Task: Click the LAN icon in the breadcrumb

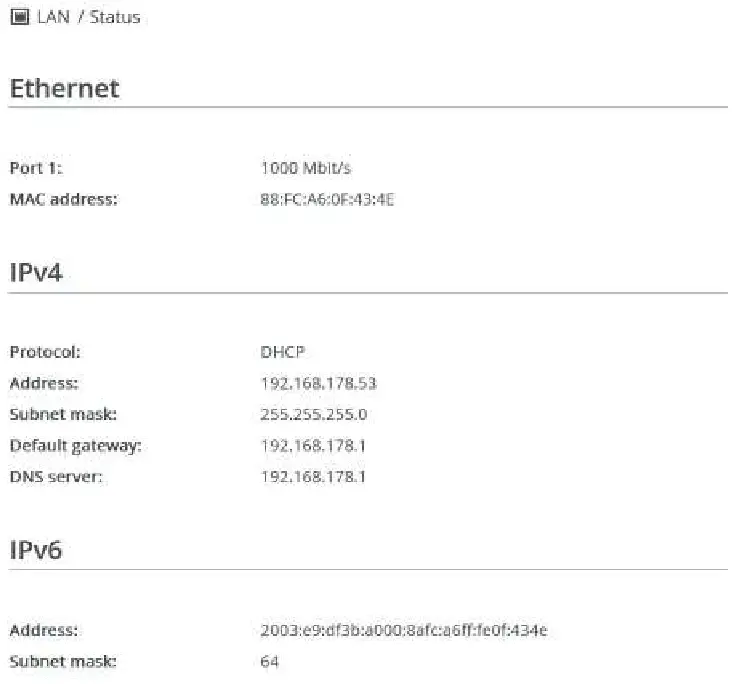Action: [x=19, y=17]
